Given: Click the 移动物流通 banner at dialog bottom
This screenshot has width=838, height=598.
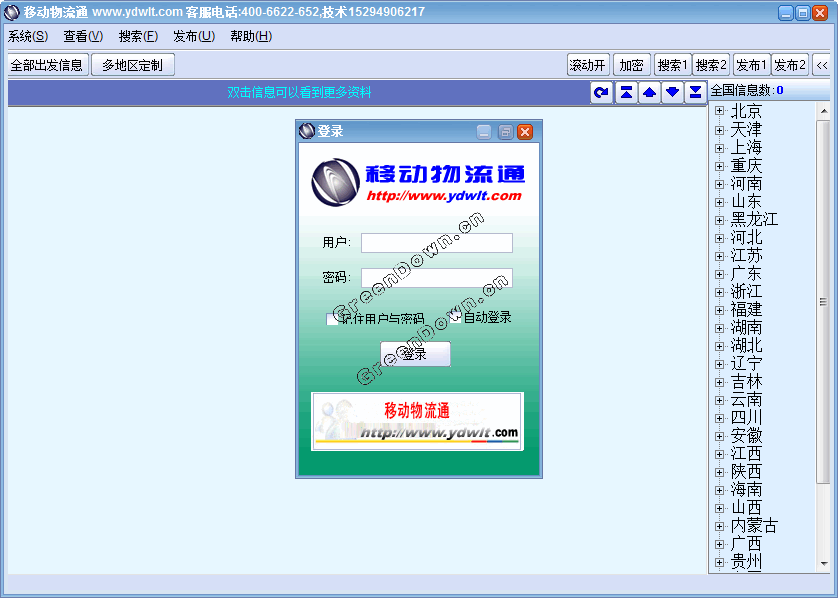Looking at the screenshot, I should click(417, 421).
